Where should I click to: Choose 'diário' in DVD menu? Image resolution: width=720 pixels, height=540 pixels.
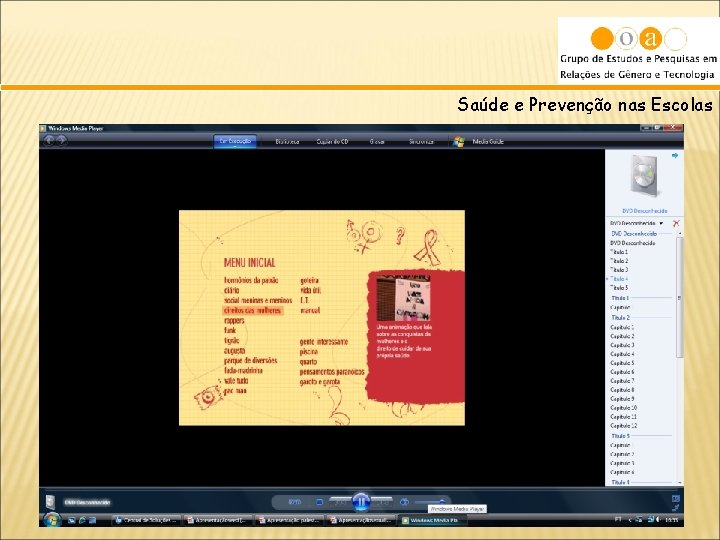point(231,290)
